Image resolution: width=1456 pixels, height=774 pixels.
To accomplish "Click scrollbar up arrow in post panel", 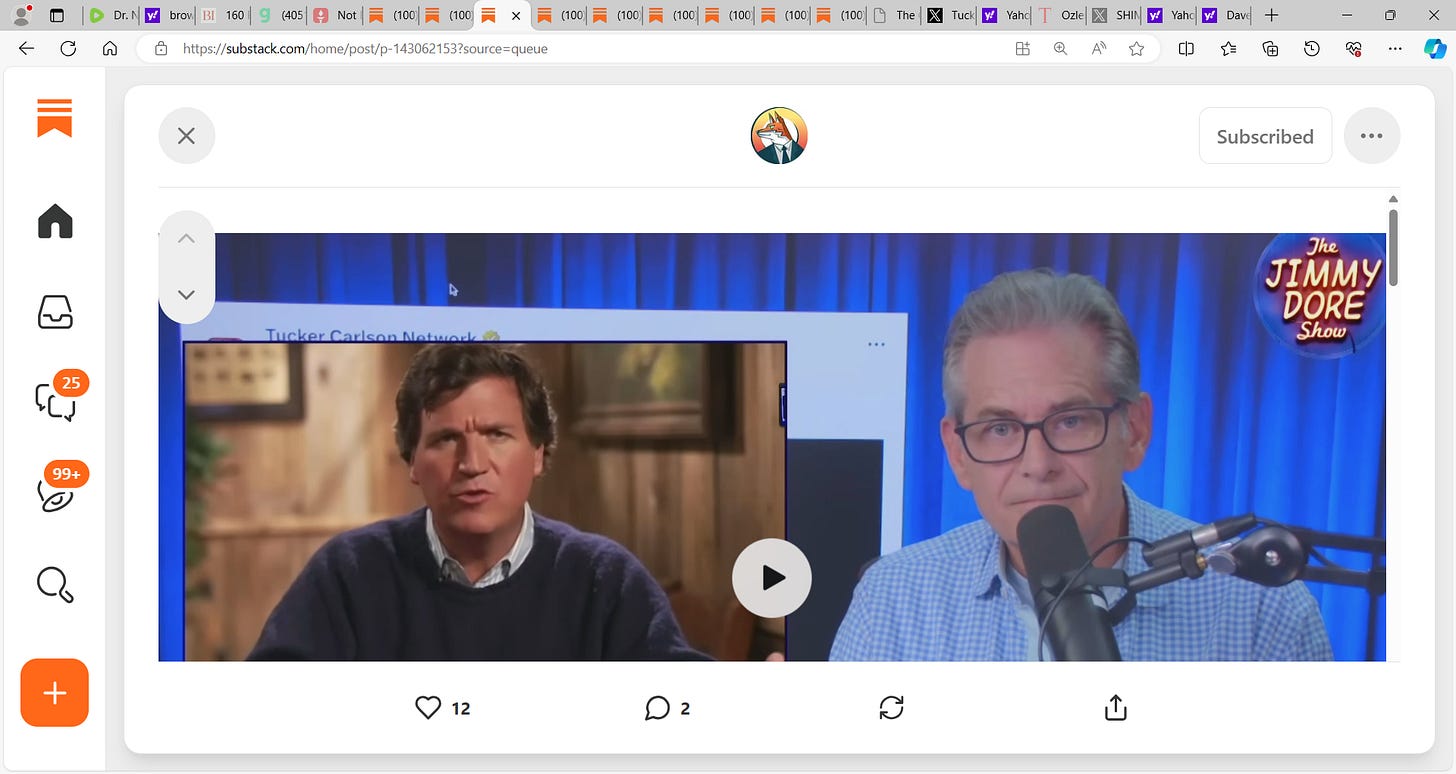I will 1393,200.
